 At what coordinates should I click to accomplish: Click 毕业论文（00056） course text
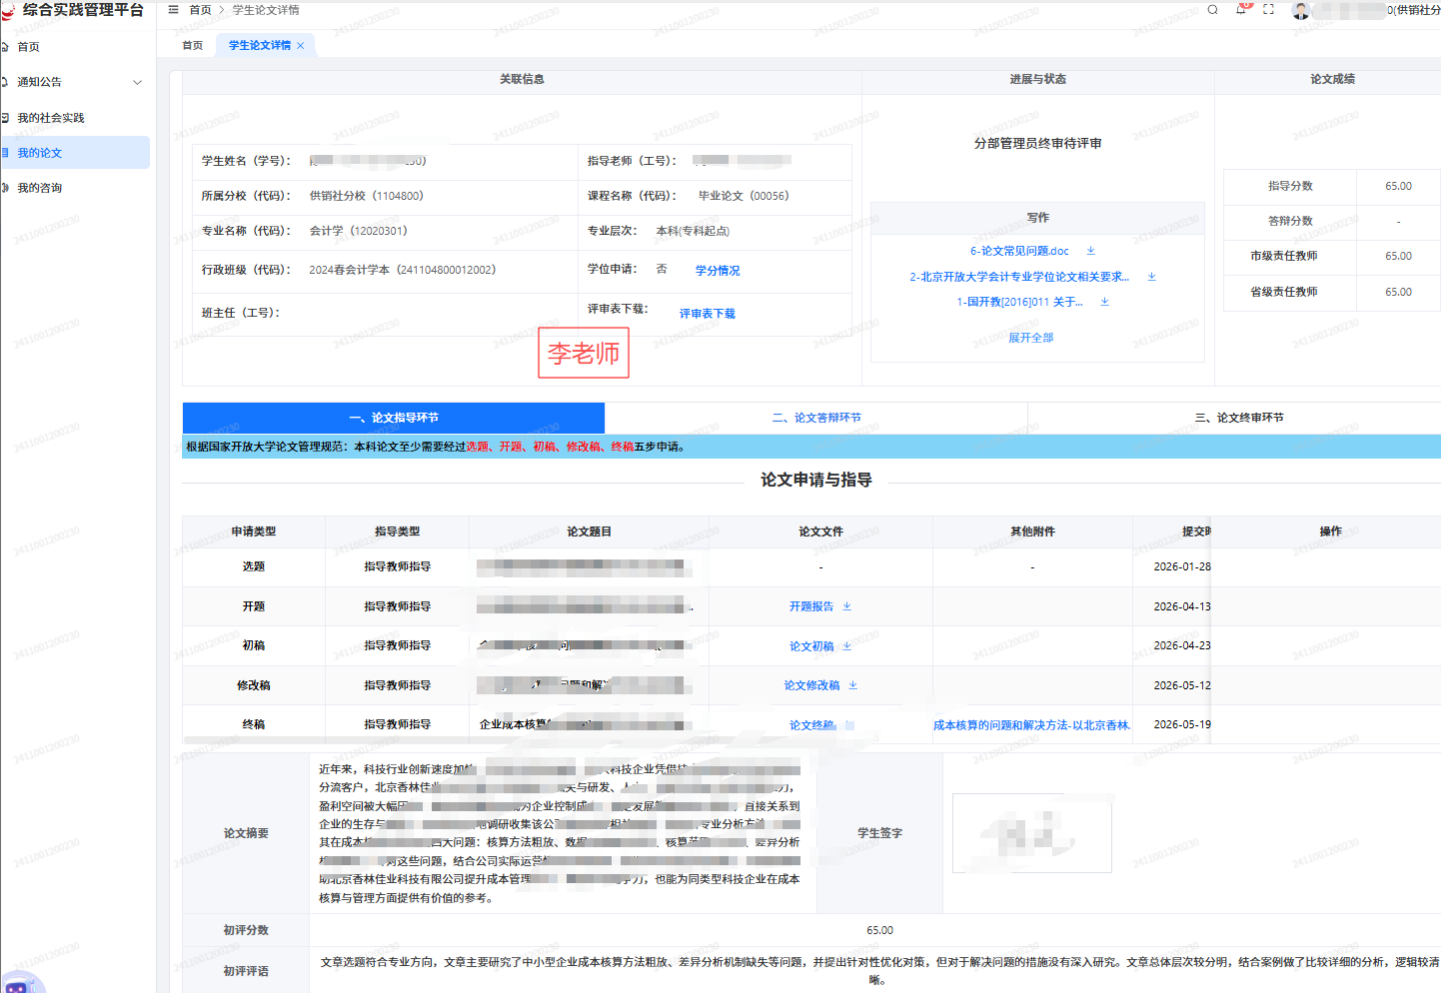click(x=744, y=196)
